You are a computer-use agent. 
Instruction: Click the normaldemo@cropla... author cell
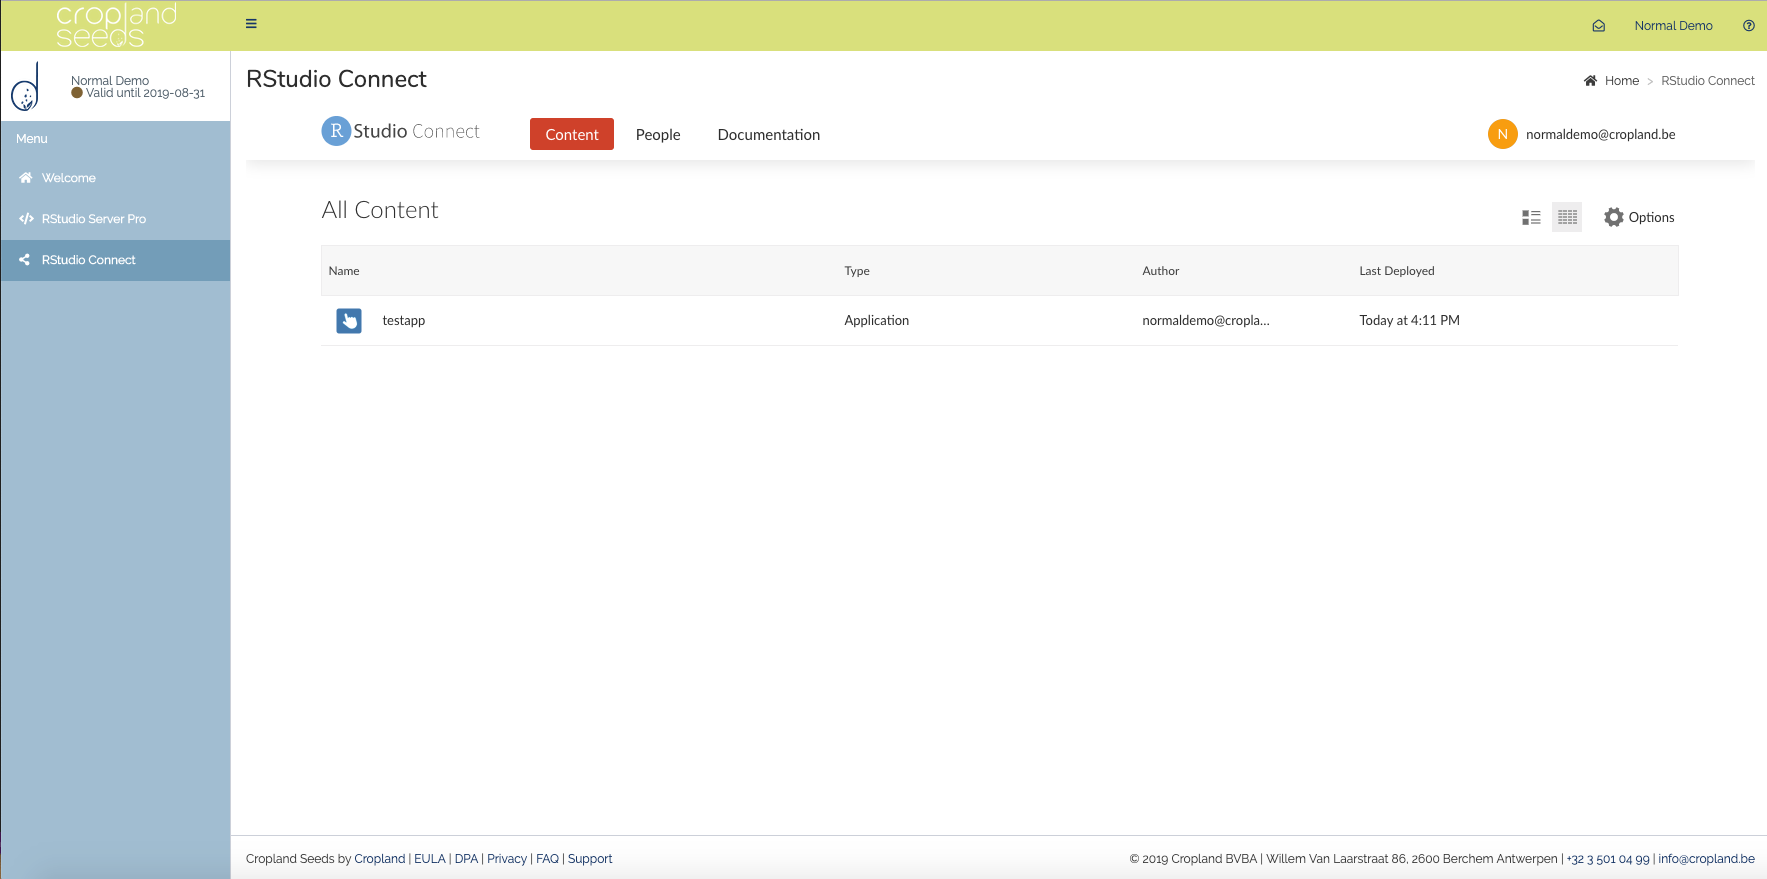(x=1205, y=321)
